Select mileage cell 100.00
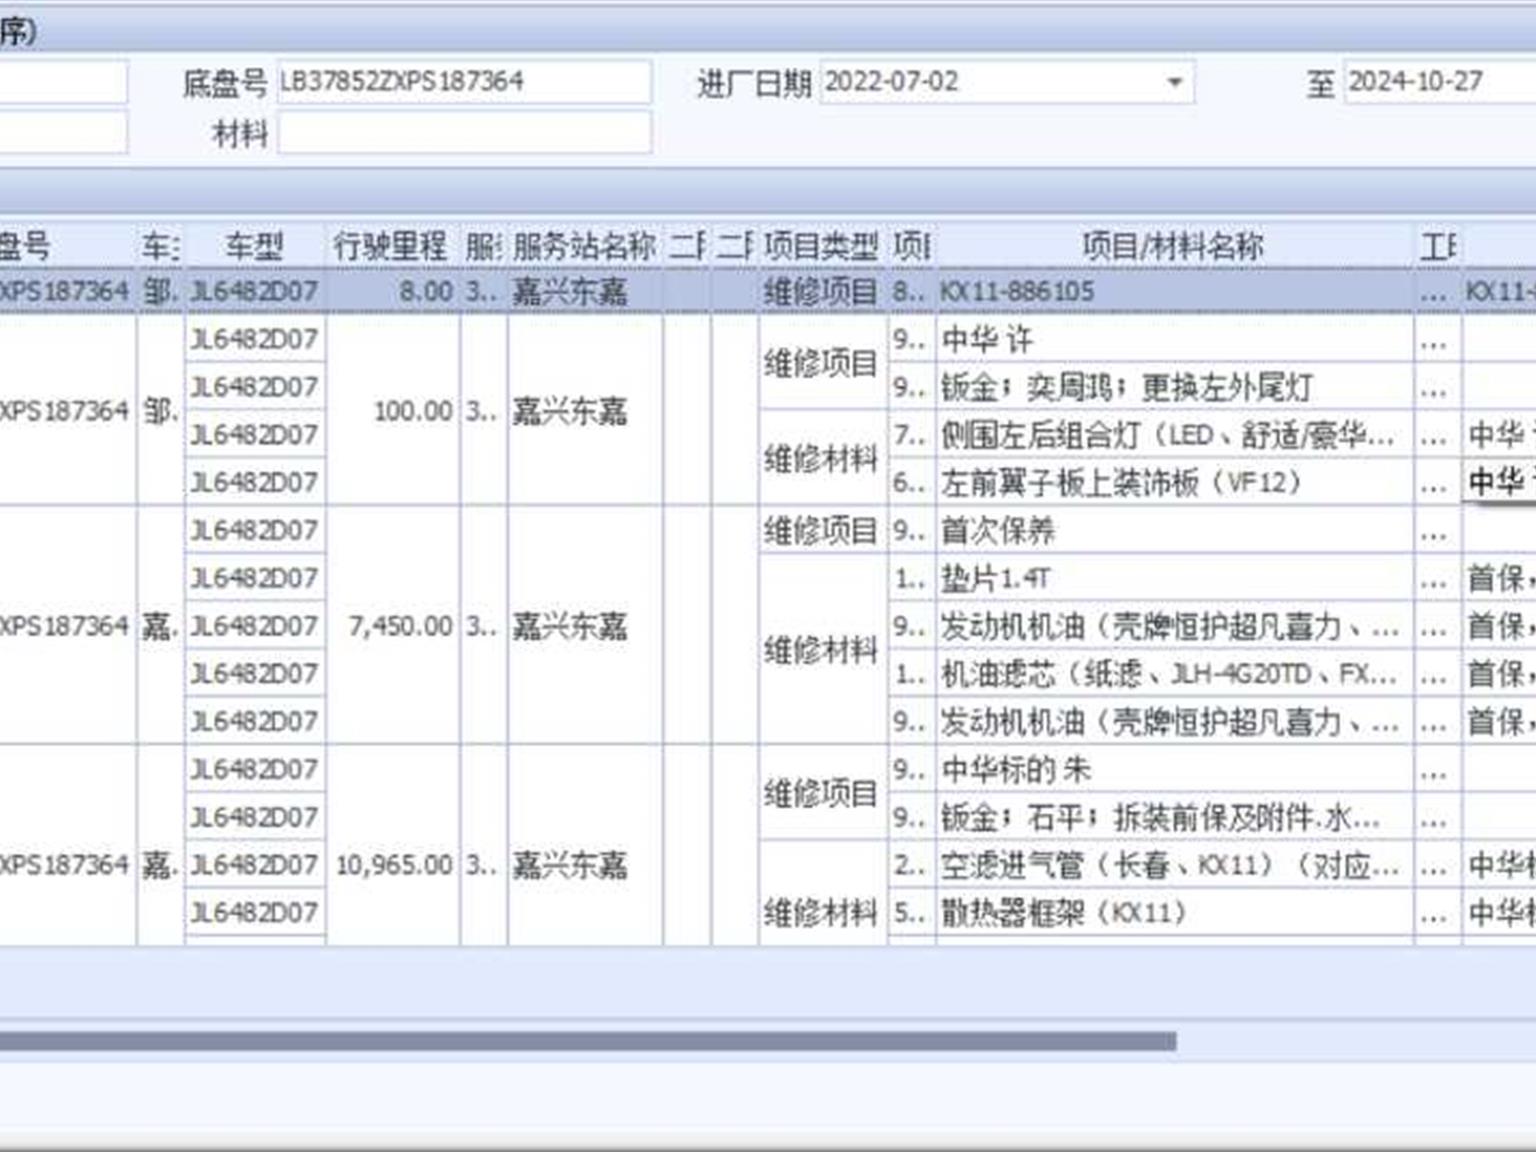This screenshot has width=1536, height=1152. 393,410
